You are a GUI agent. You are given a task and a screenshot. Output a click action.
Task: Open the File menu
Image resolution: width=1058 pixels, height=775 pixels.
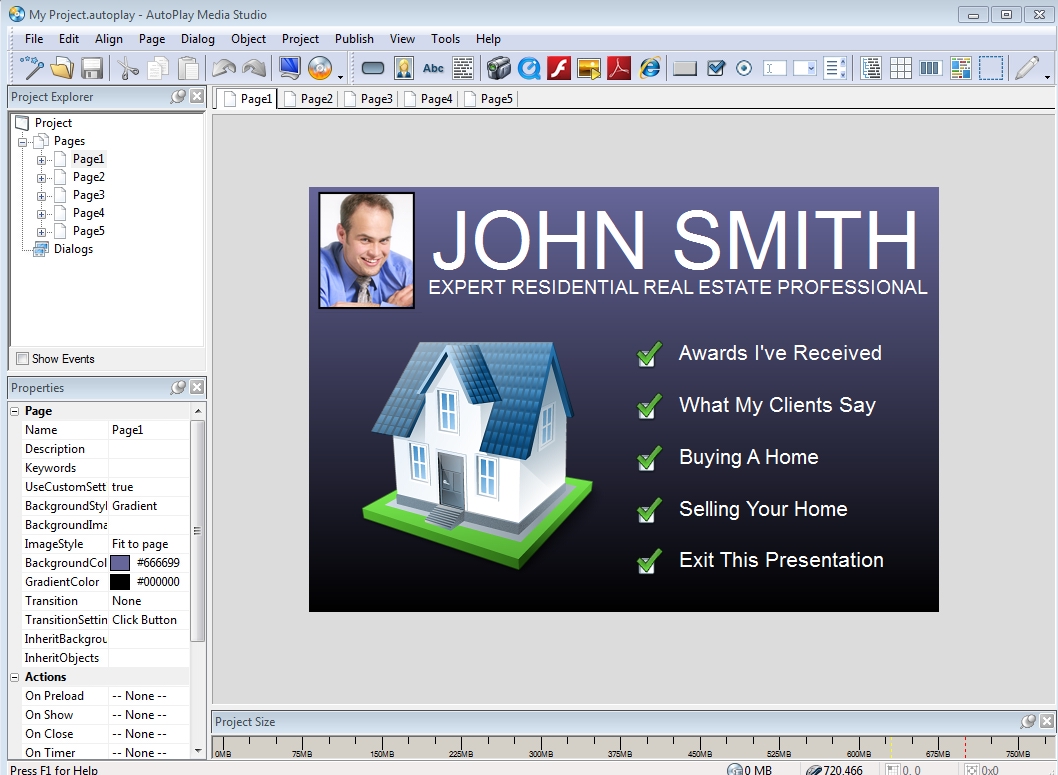tap(34, 39)
